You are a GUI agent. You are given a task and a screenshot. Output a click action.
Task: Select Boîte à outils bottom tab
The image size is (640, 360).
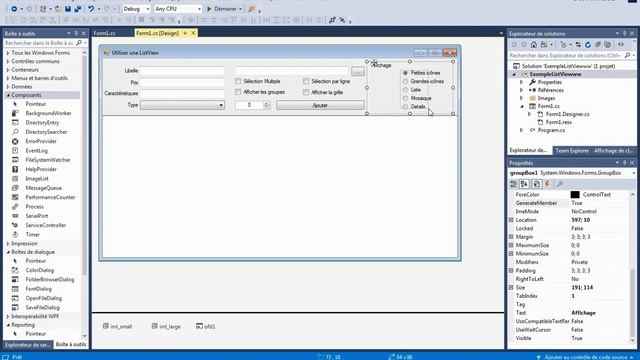pos(71,345)
